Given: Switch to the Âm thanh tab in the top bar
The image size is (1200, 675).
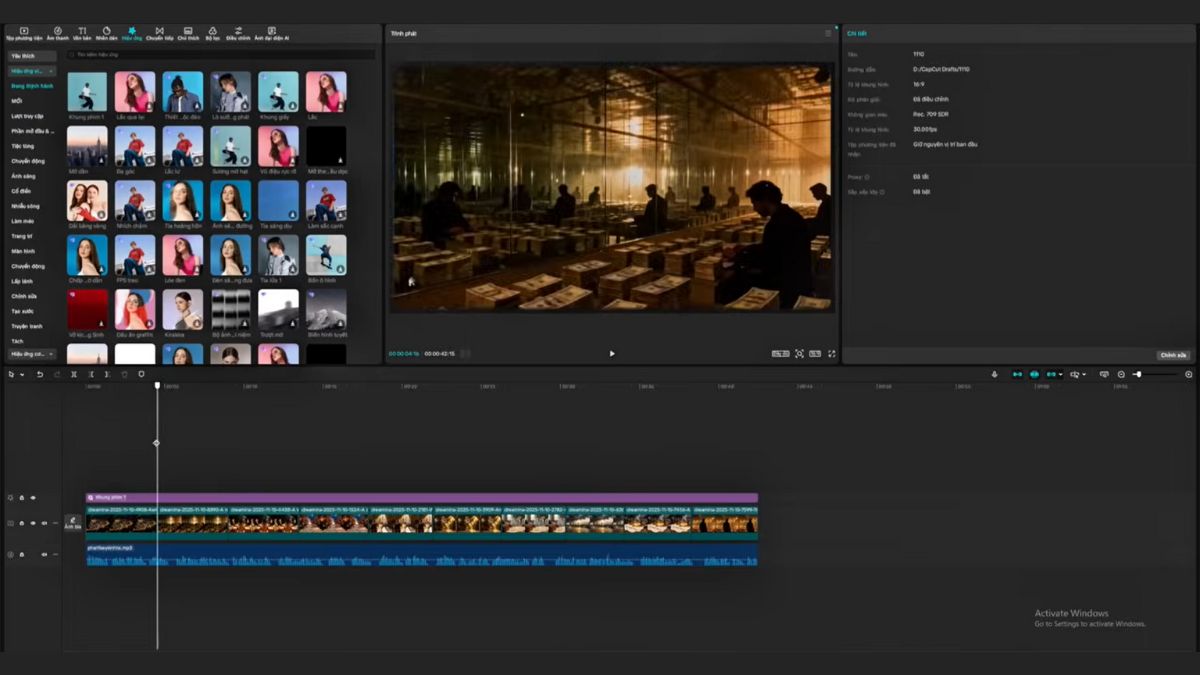Looking at the screenshot, I should click(x=57, y=32).
